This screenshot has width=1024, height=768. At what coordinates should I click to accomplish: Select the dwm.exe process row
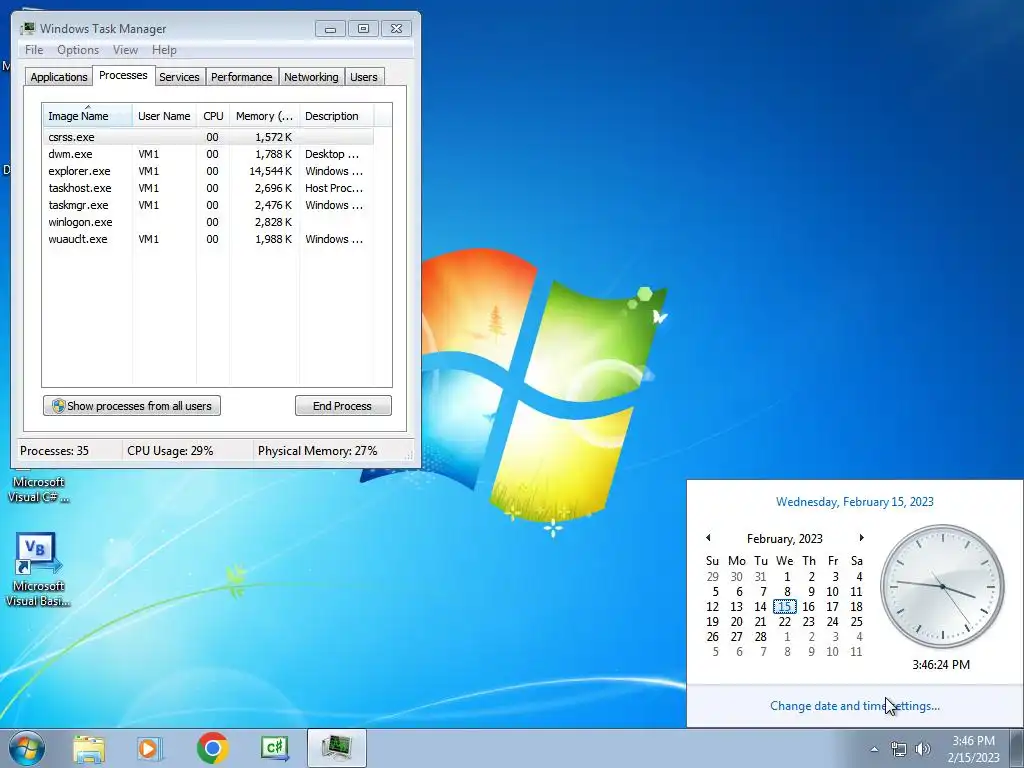coord(208,154)
